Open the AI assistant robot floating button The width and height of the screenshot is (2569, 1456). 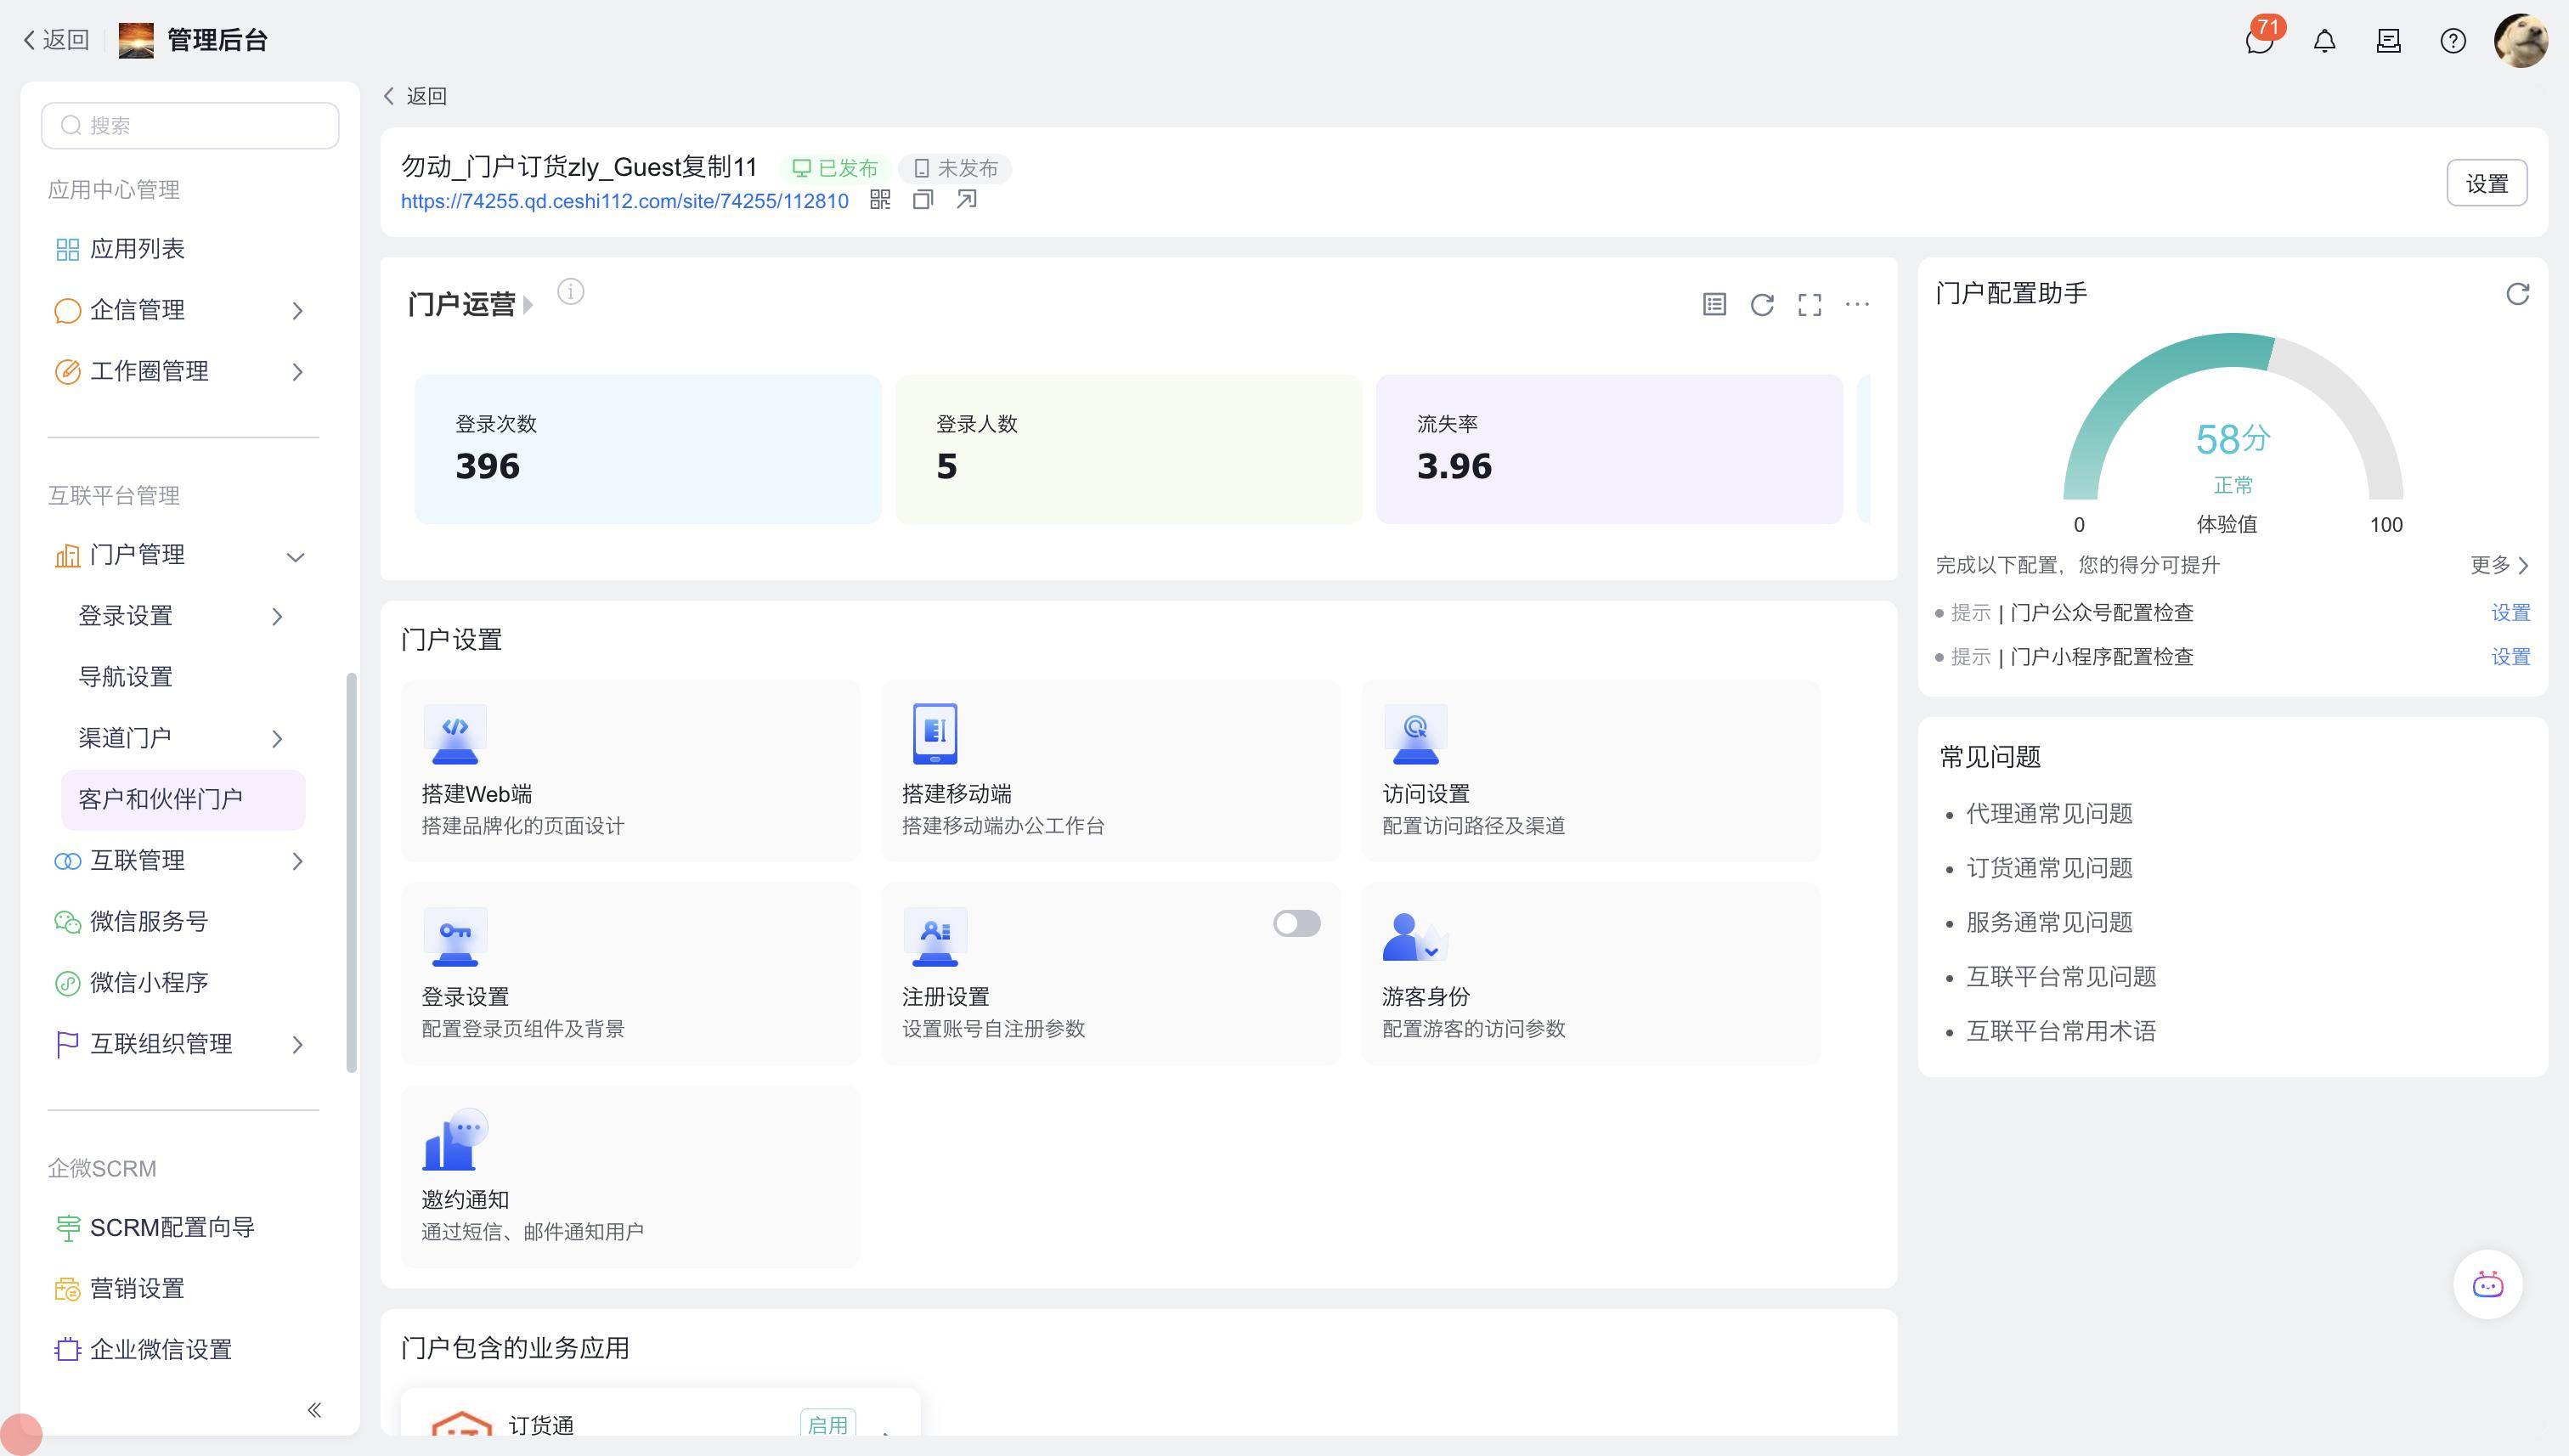[2487, 1285]
